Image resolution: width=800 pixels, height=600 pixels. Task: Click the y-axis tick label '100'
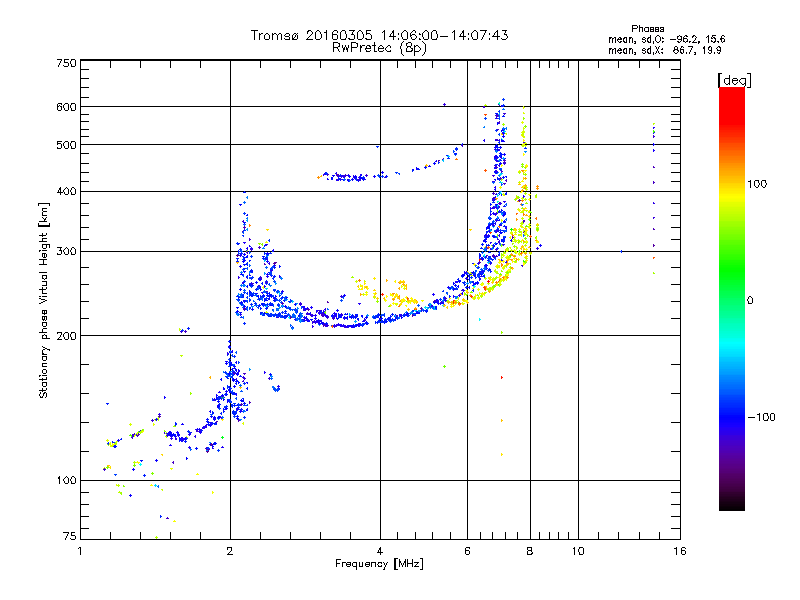pyautogui.click(x=66, y=481)
